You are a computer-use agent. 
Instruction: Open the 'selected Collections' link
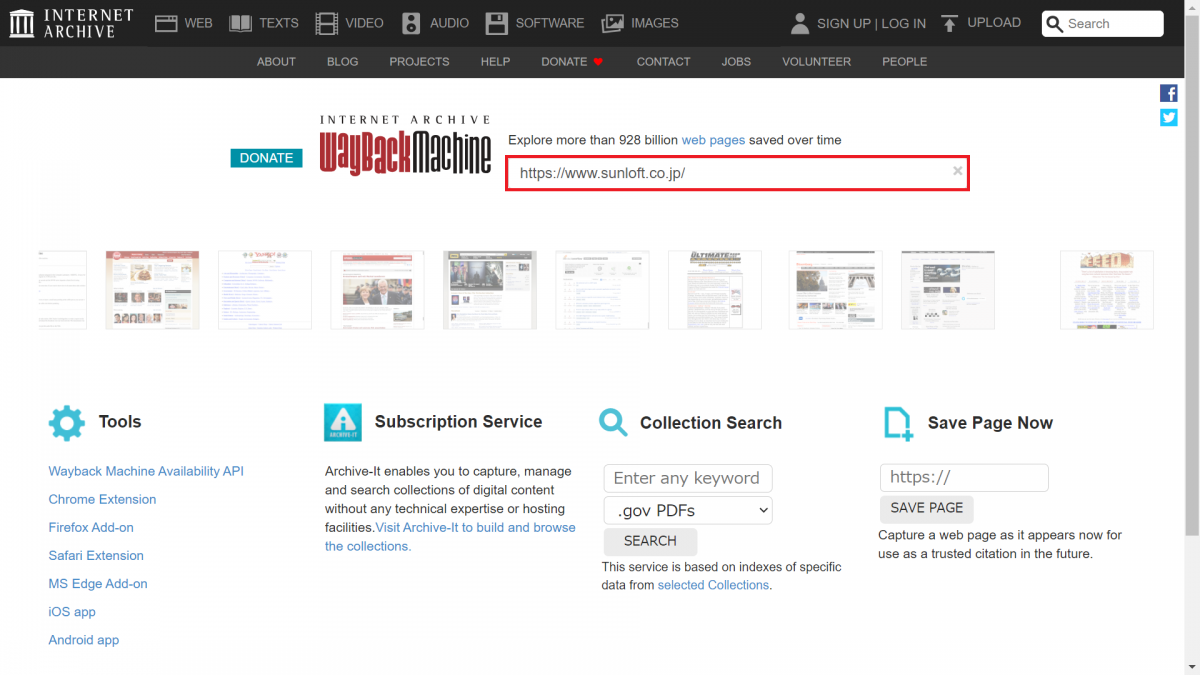[713, 585]
